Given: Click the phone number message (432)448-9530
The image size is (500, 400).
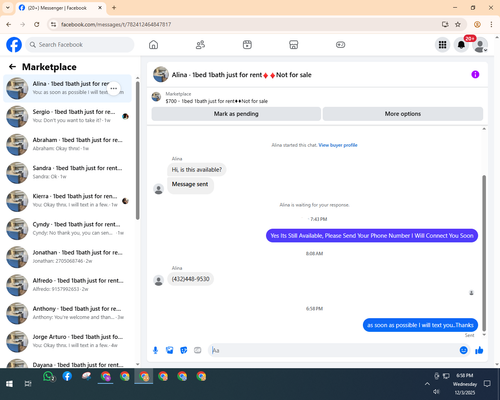Looking at the screenshot, I should point(190,279).
